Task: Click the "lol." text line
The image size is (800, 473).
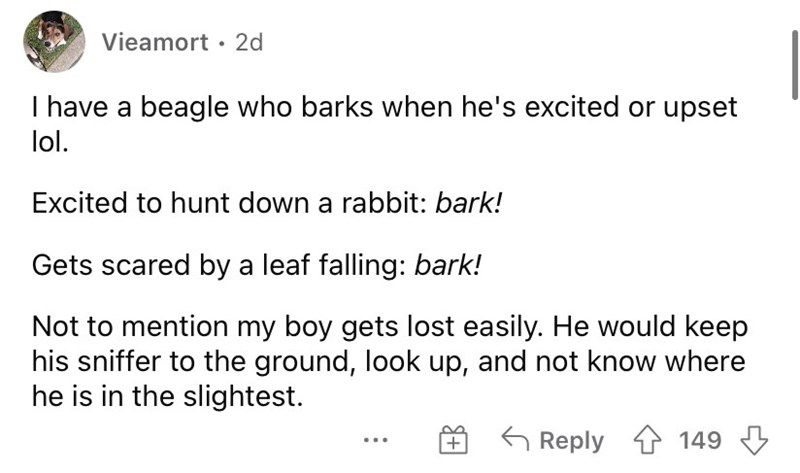Action: [x=50, y=143]
